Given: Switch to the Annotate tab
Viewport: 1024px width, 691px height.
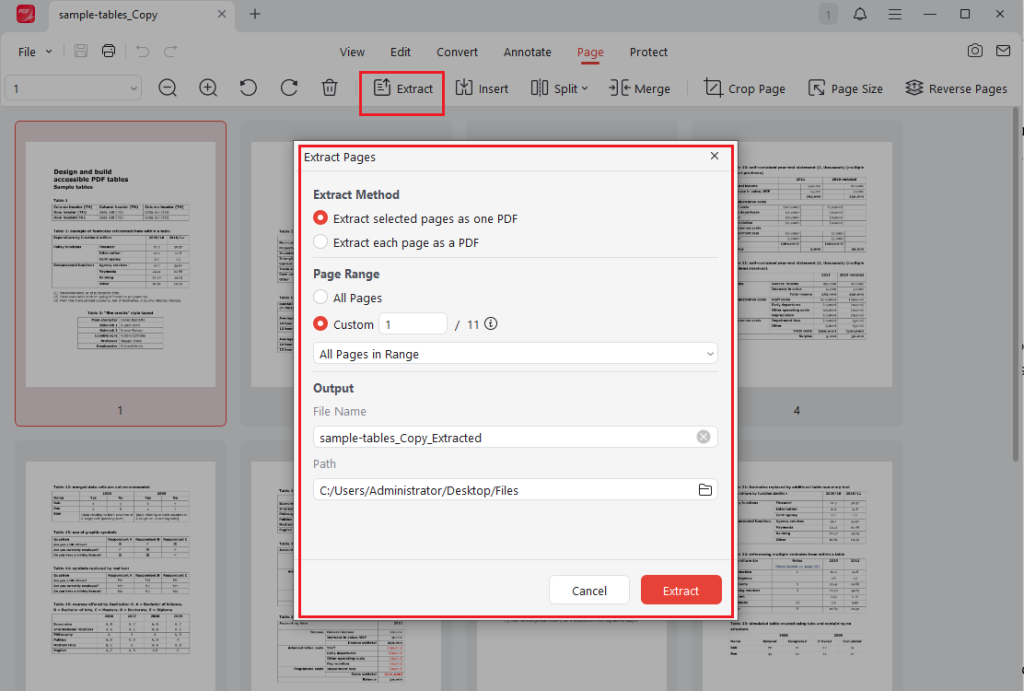Looking at the screenshot, I should pyautogui.click(x=527, y=52).
